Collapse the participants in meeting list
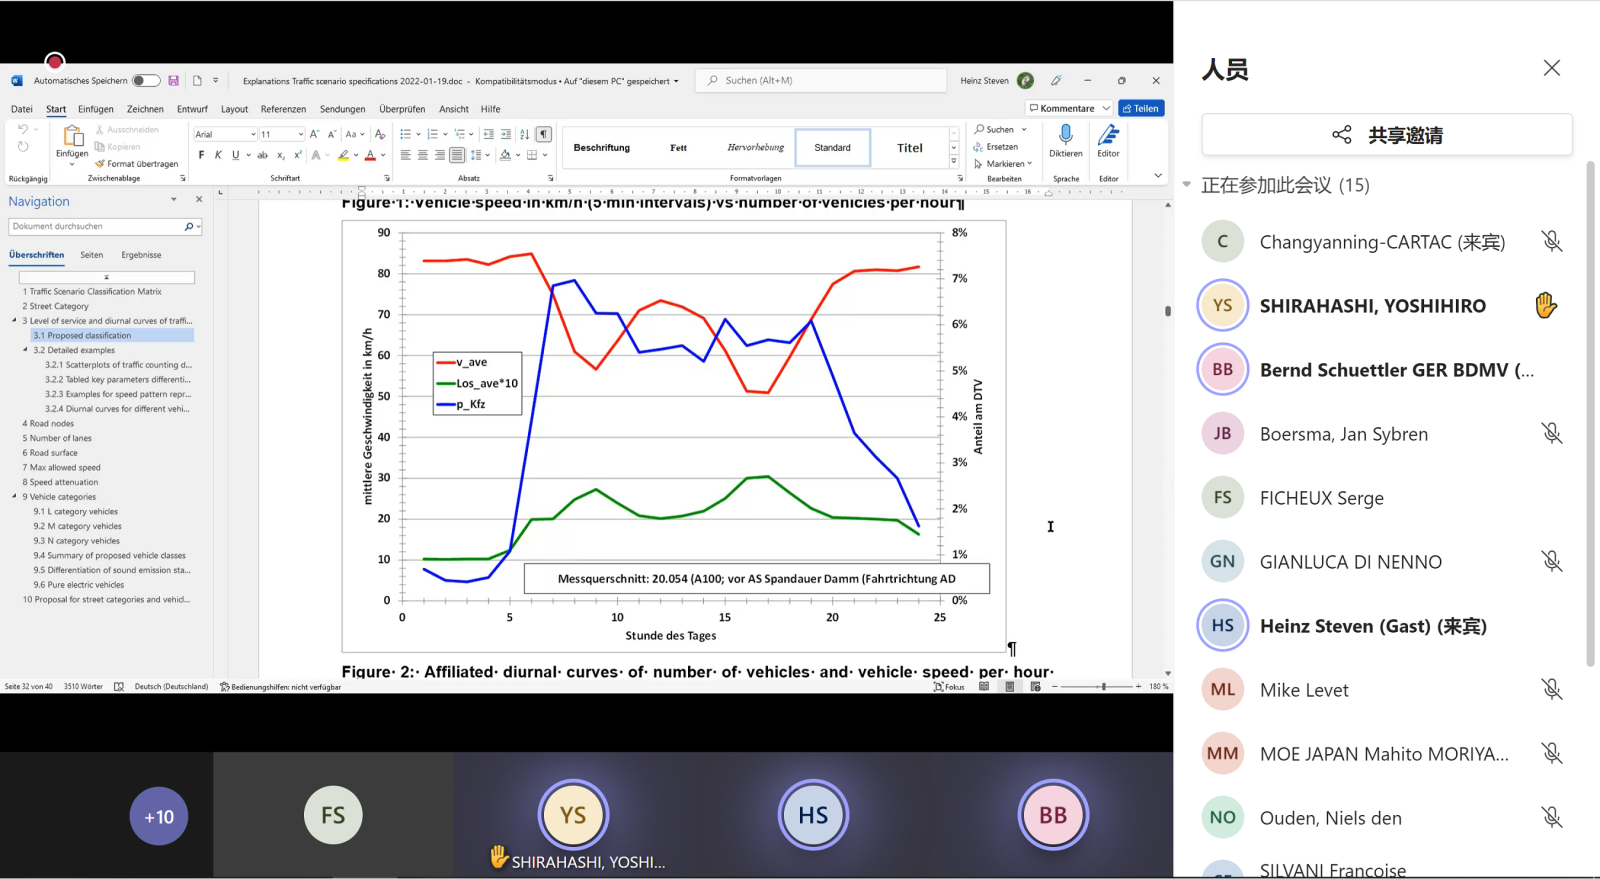 point(1187,185)
